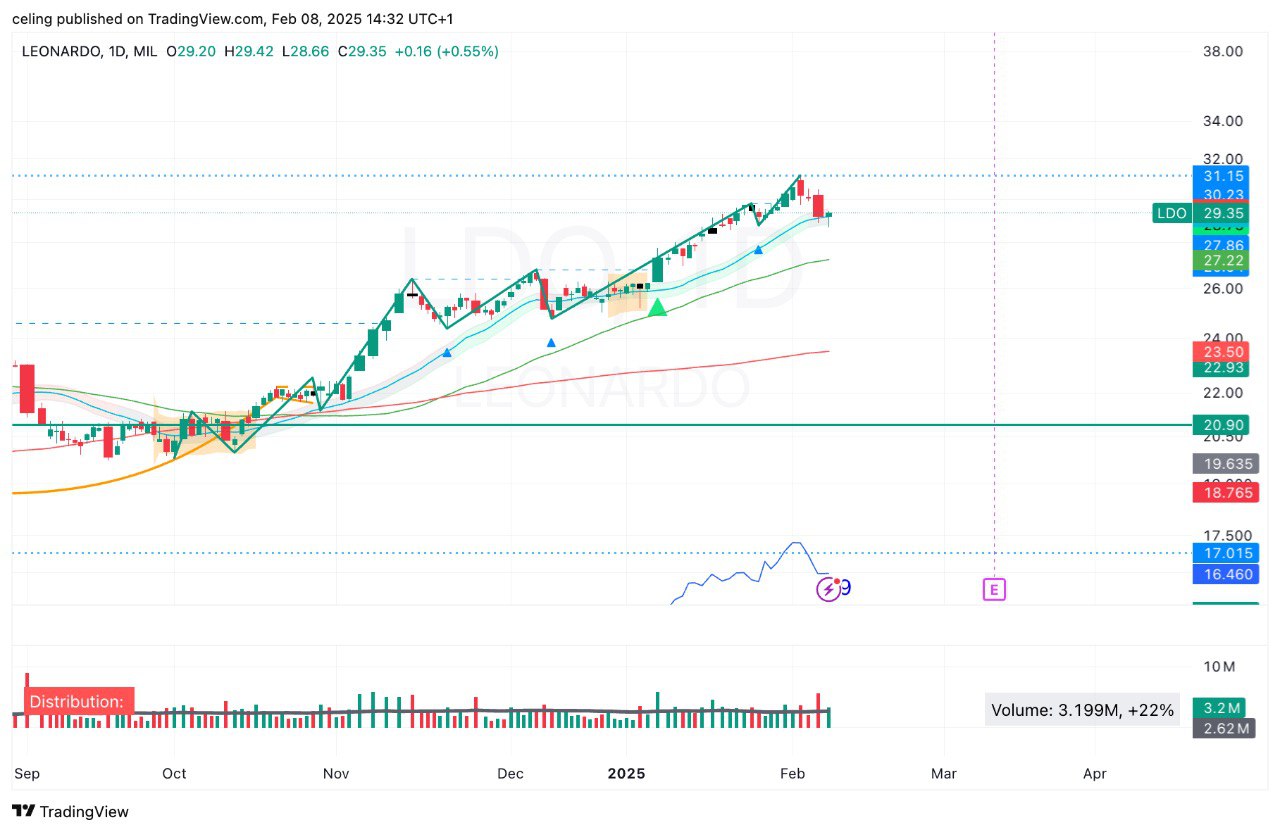Click the green 20.90 price label
The width and height of the screenshot is (1280, 832).
1220,425
